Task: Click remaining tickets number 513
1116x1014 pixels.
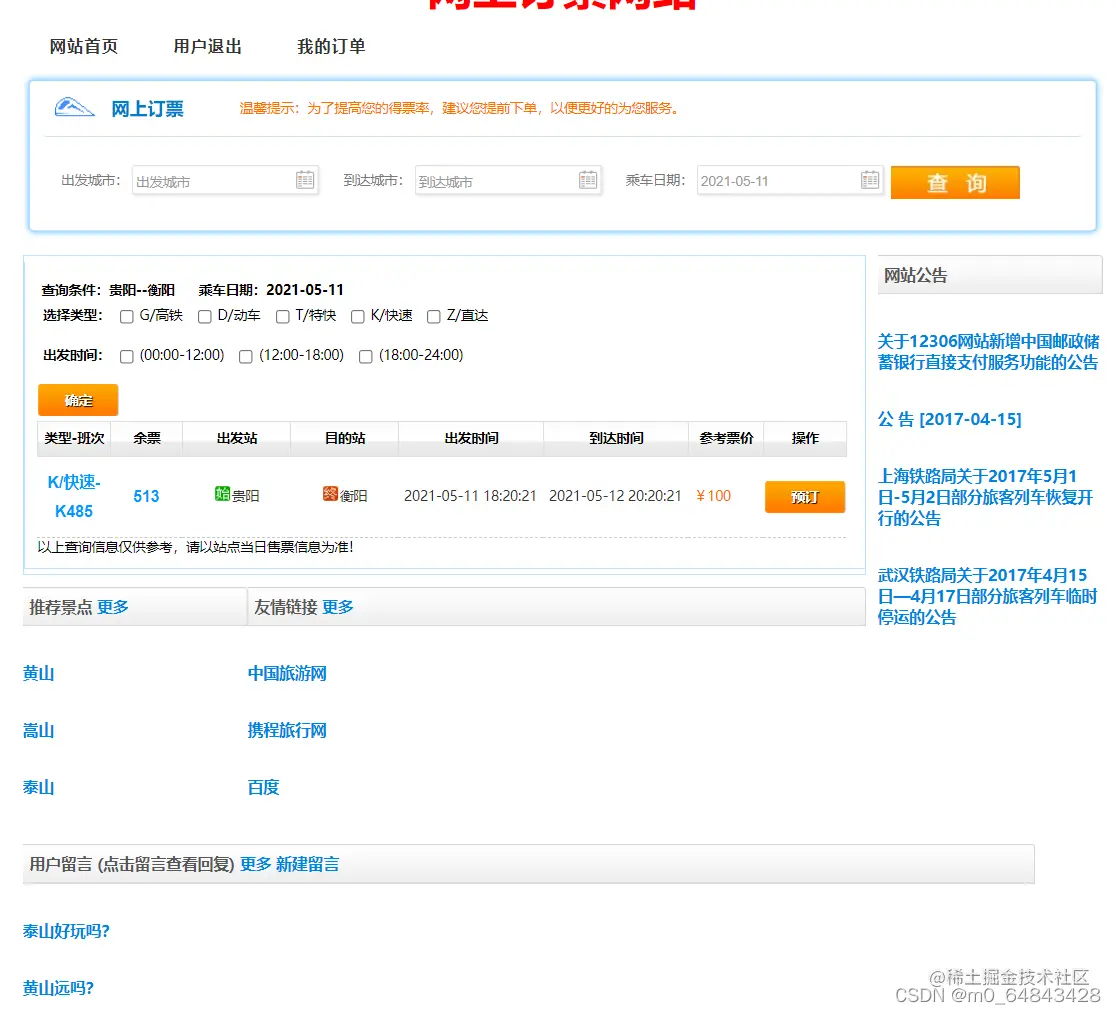Action: pyautogui.click(x=147, y=497)
